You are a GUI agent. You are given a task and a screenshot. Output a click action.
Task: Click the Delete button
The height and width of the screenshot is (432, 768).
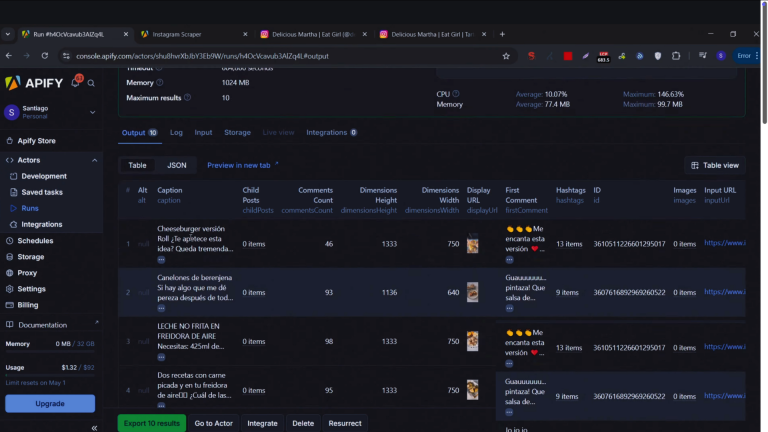click(303, 423)
